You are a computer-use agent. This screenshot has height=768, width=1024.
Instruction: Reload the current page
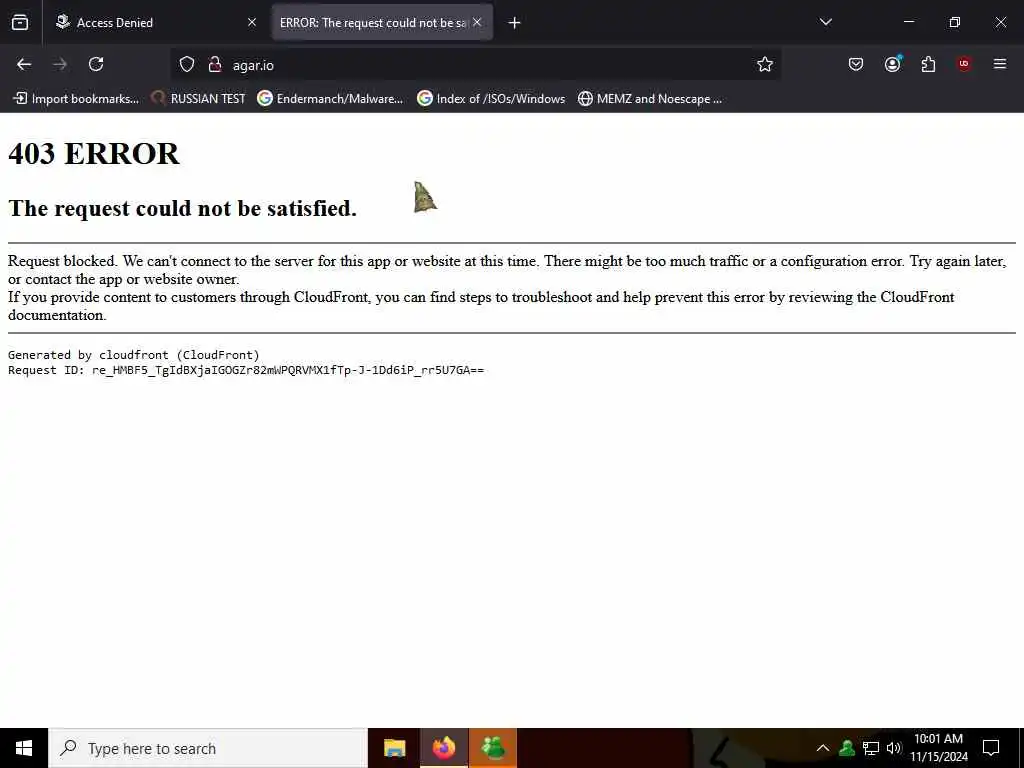point(96,64)
